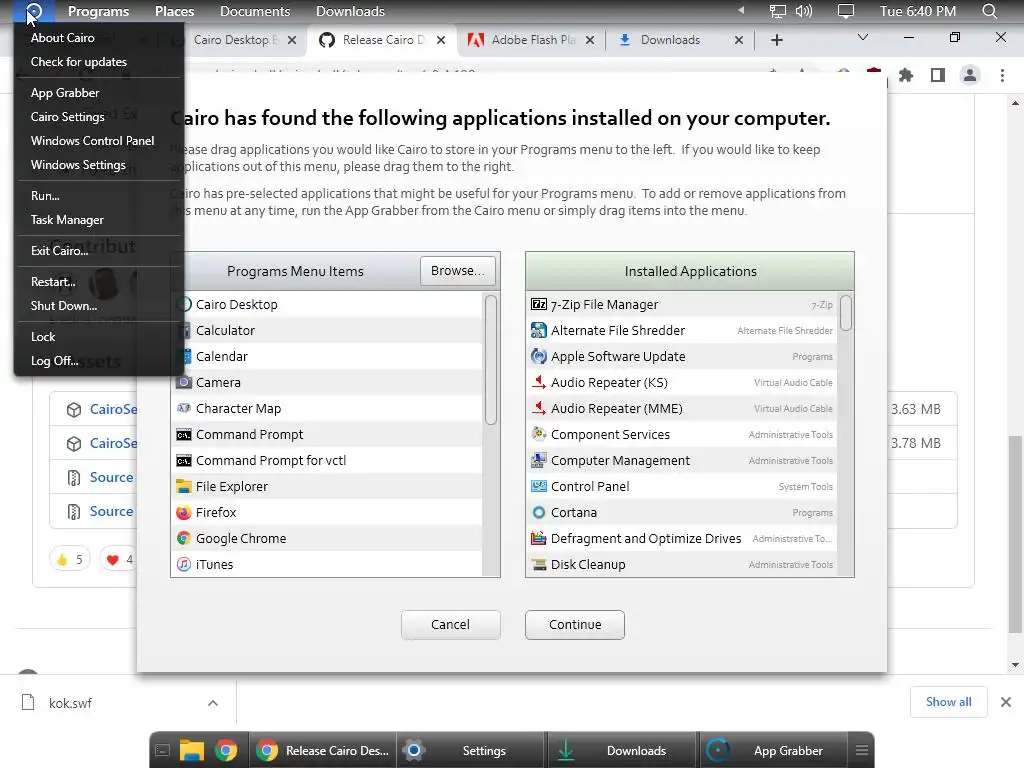
Task: Click the search magnifier in the menu bar
Action: [x=989, y=11]
